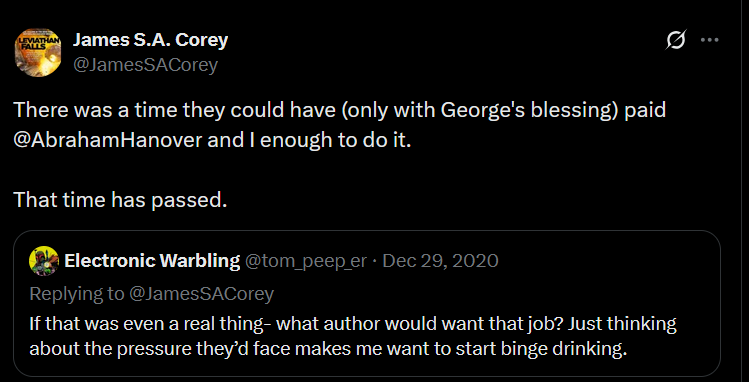Click the @JamesSACorey handle below the name
The height and width of the screenshot is (382, 749).
(x=145, y=65)
